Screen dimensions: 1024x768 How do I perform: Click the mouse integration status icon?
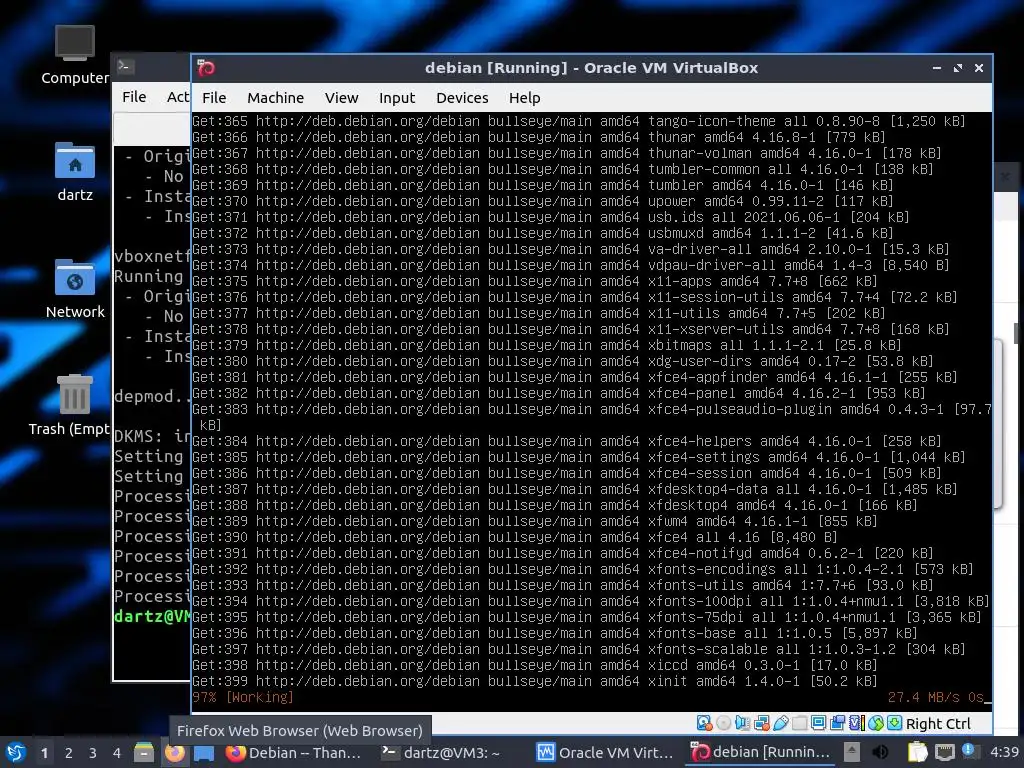coord(876,723)
